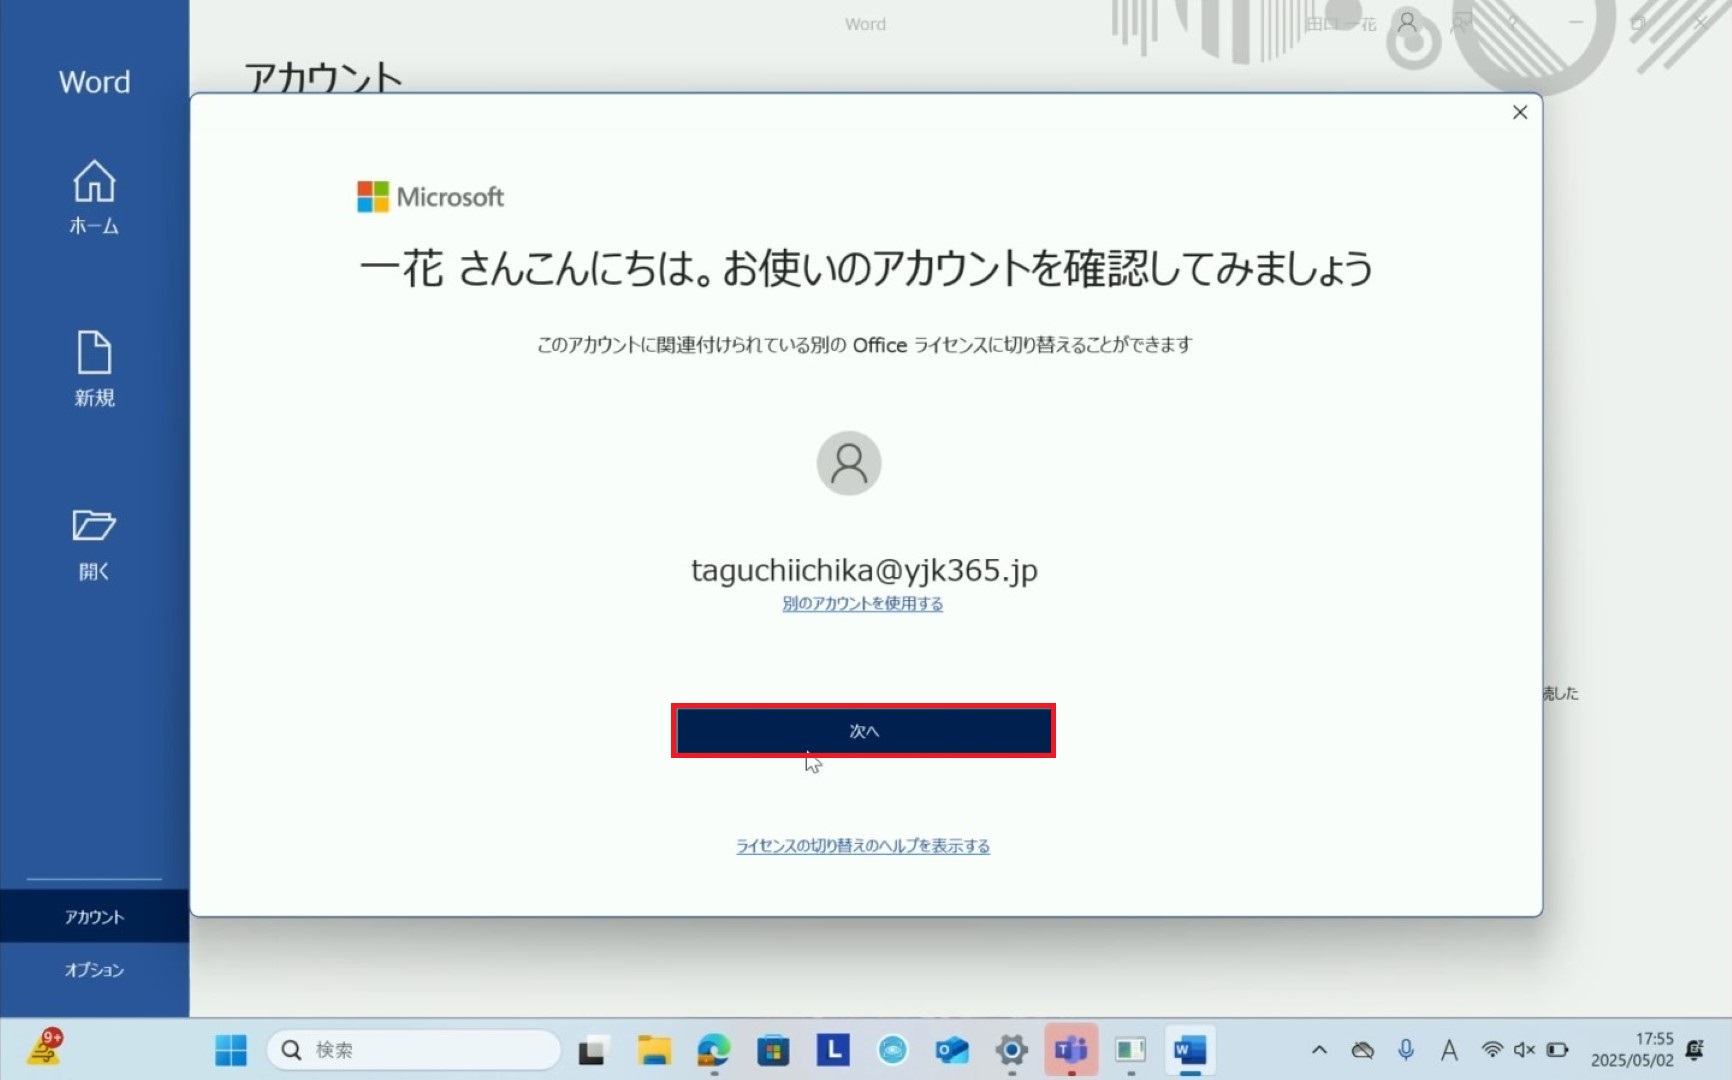
Task: Close the Microsoft account dialog
Action: (1519, 112)
